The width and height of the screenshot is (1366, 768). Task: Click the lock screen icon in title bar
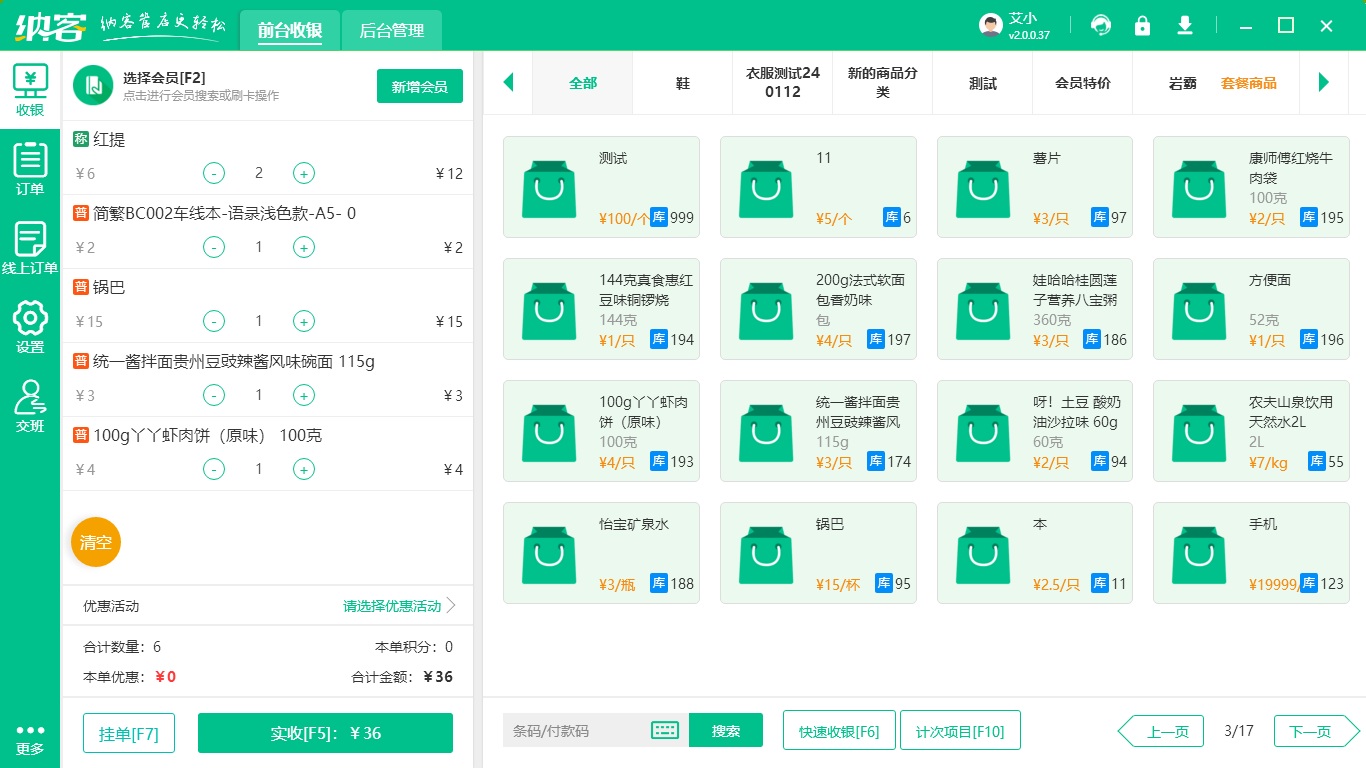(1143, 25)
